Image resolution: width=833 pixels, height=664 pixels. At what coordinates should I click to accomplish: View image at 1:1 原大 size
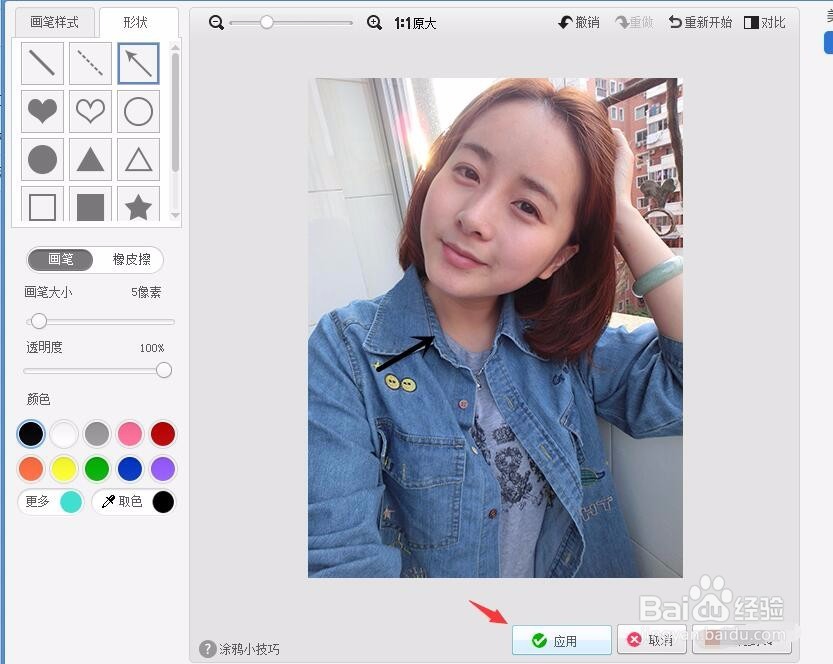tap(415, 23)
